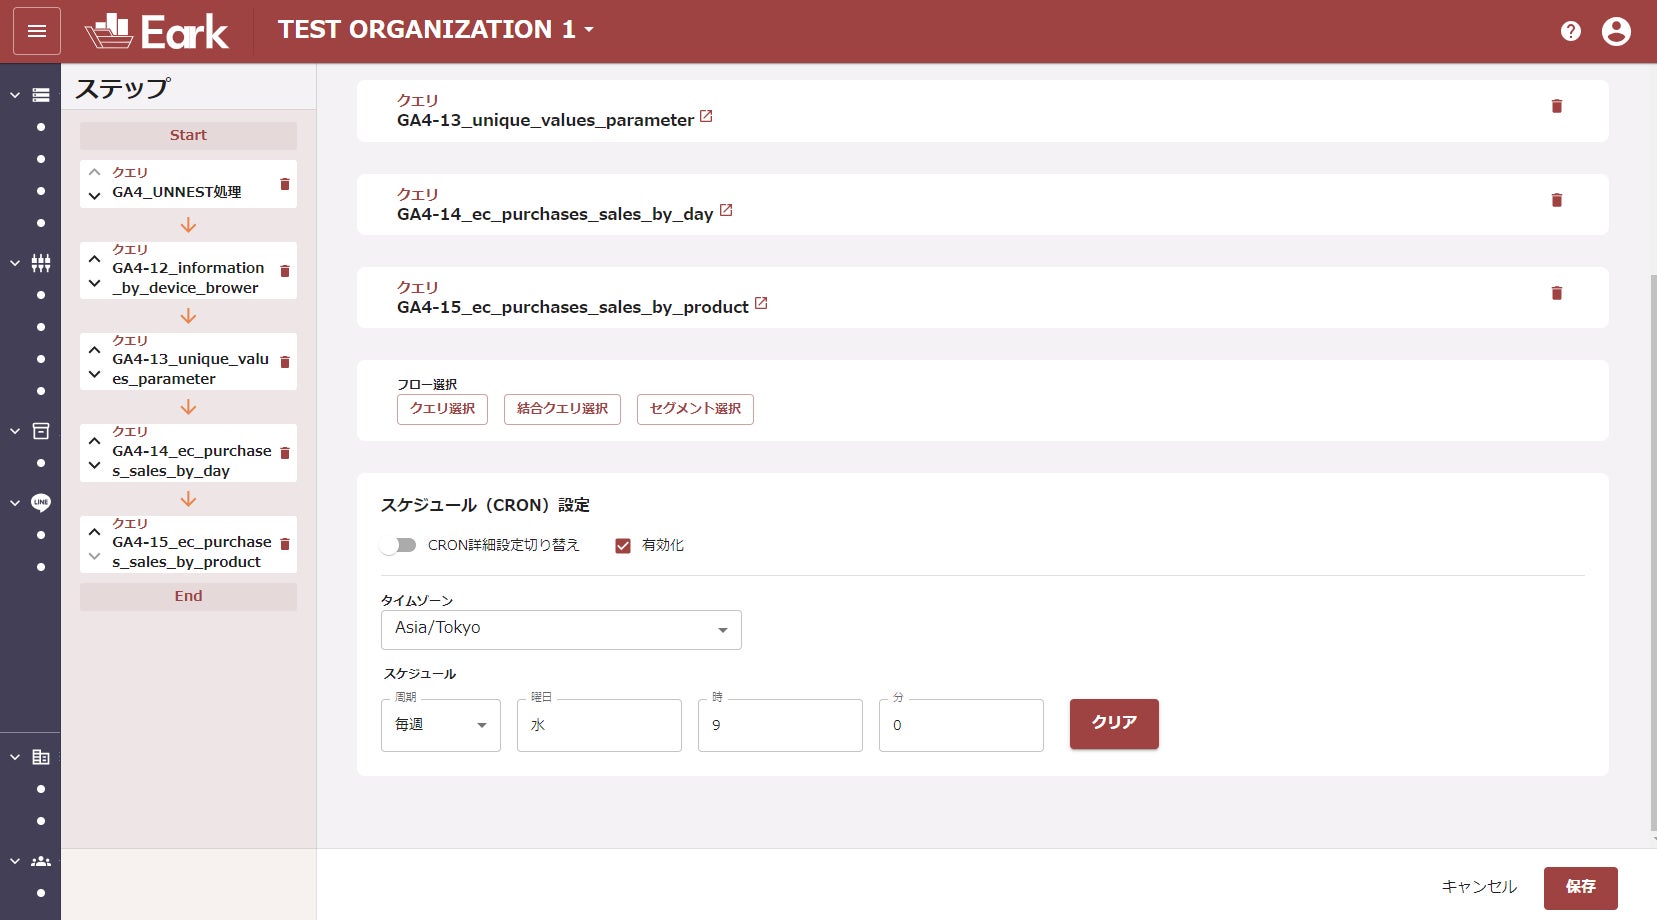Collapse the archive section chevron in sidebar
This screenshot has width=1657, height=920.
[15, 431]
